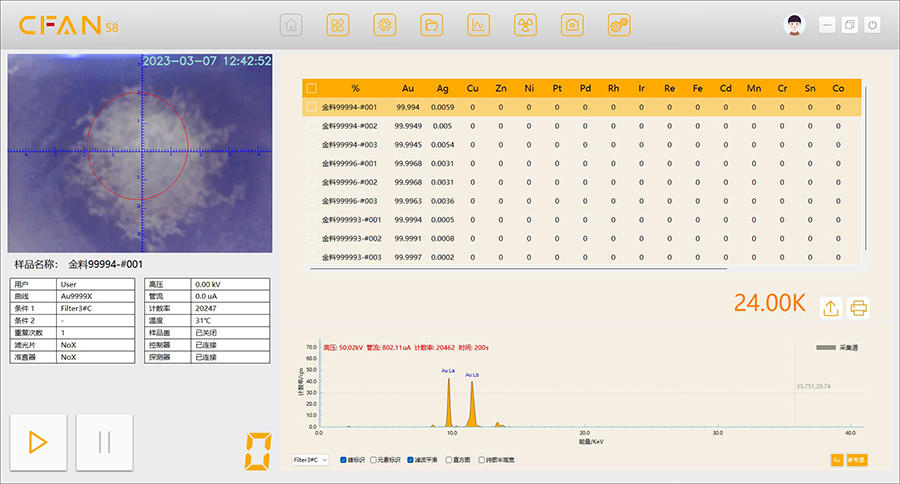The height and width of the screenshot is (484, 900).
Task: Click the 20247 count rate value
Action: [230, 308]
